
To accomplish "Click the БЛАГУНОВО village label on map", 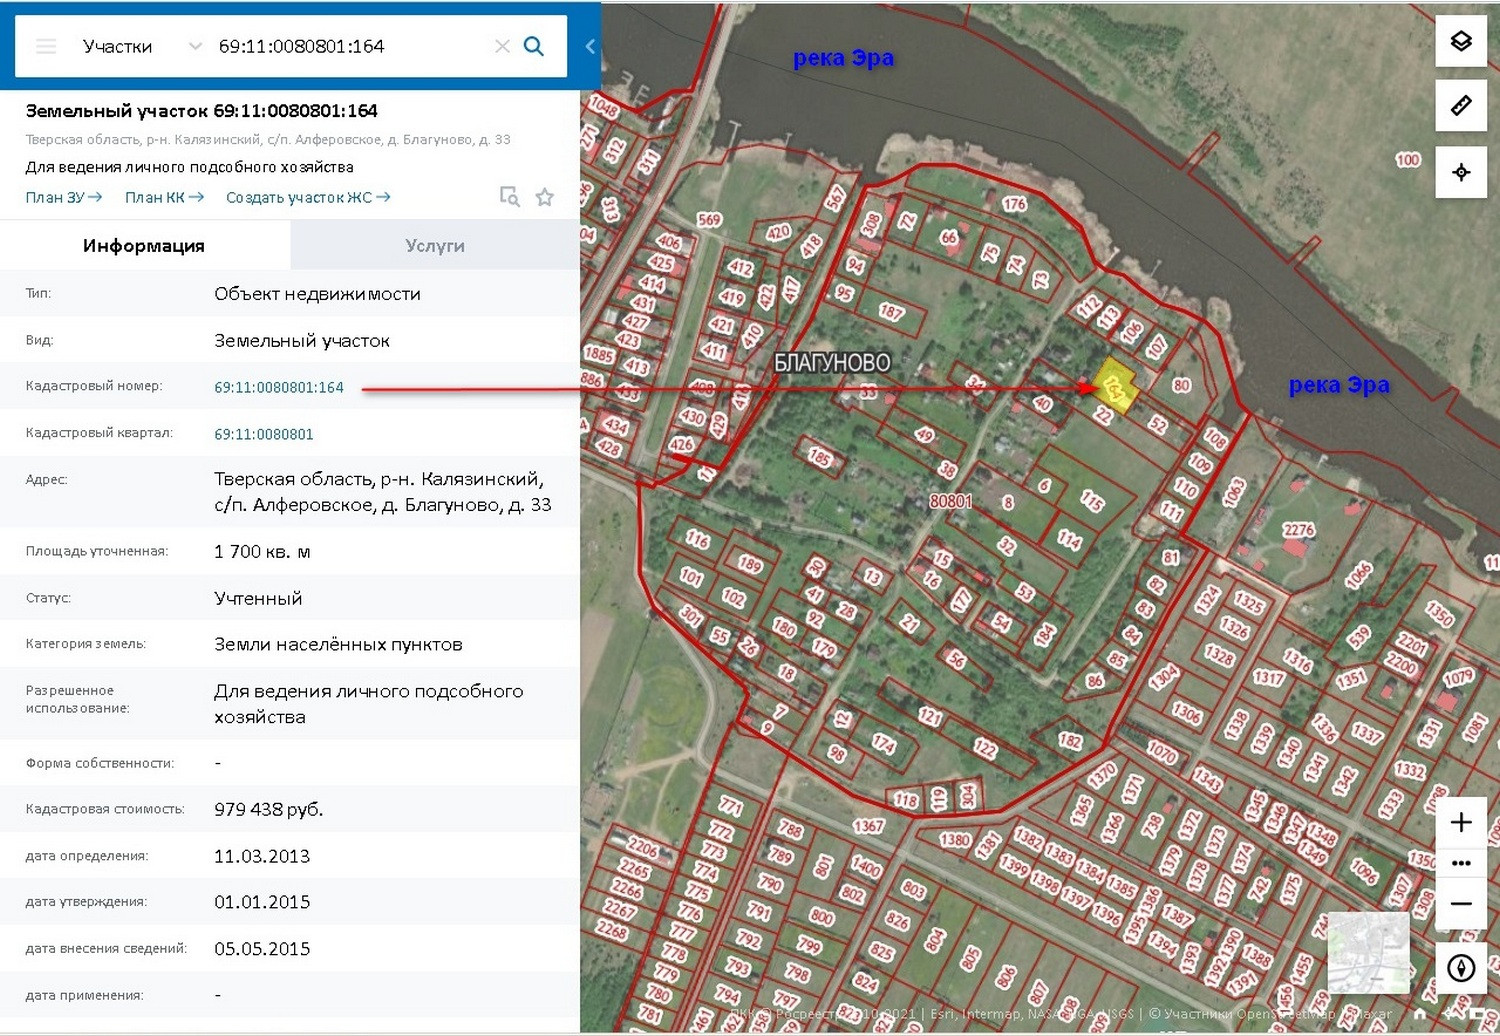I will tap(832, 363).
